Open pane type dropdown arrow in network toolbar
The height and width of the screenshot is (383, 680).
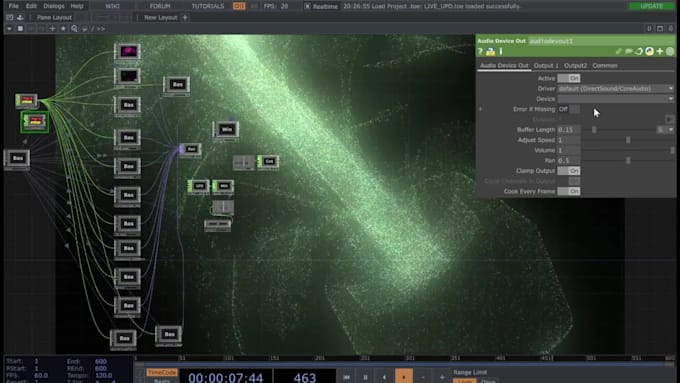9,29
